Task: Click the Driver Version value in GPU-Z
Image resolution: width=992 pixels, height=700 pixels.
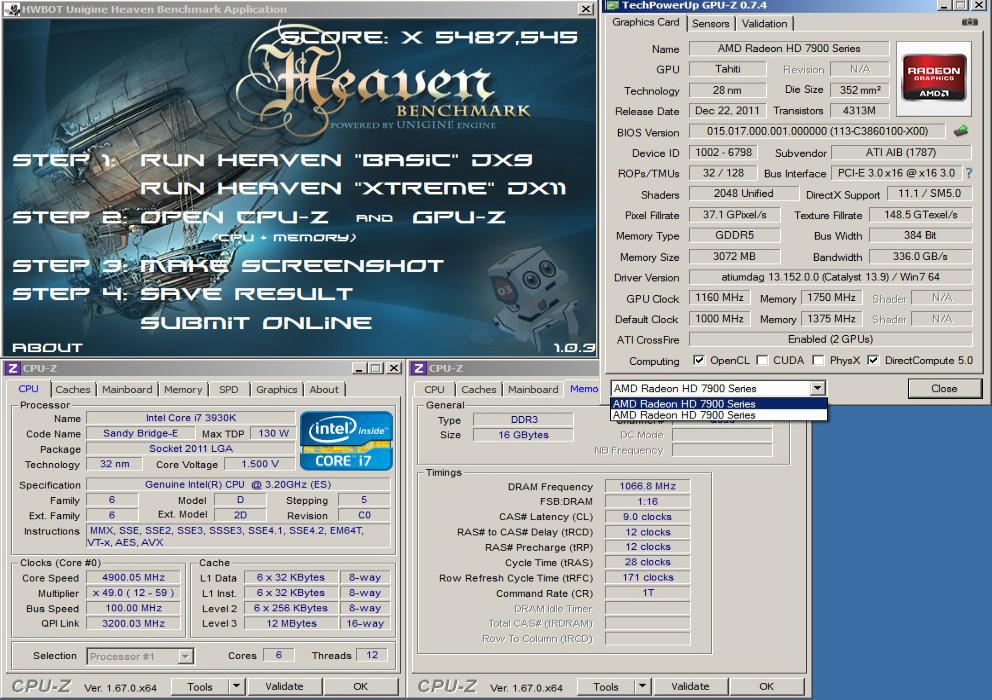Action: 830,277
